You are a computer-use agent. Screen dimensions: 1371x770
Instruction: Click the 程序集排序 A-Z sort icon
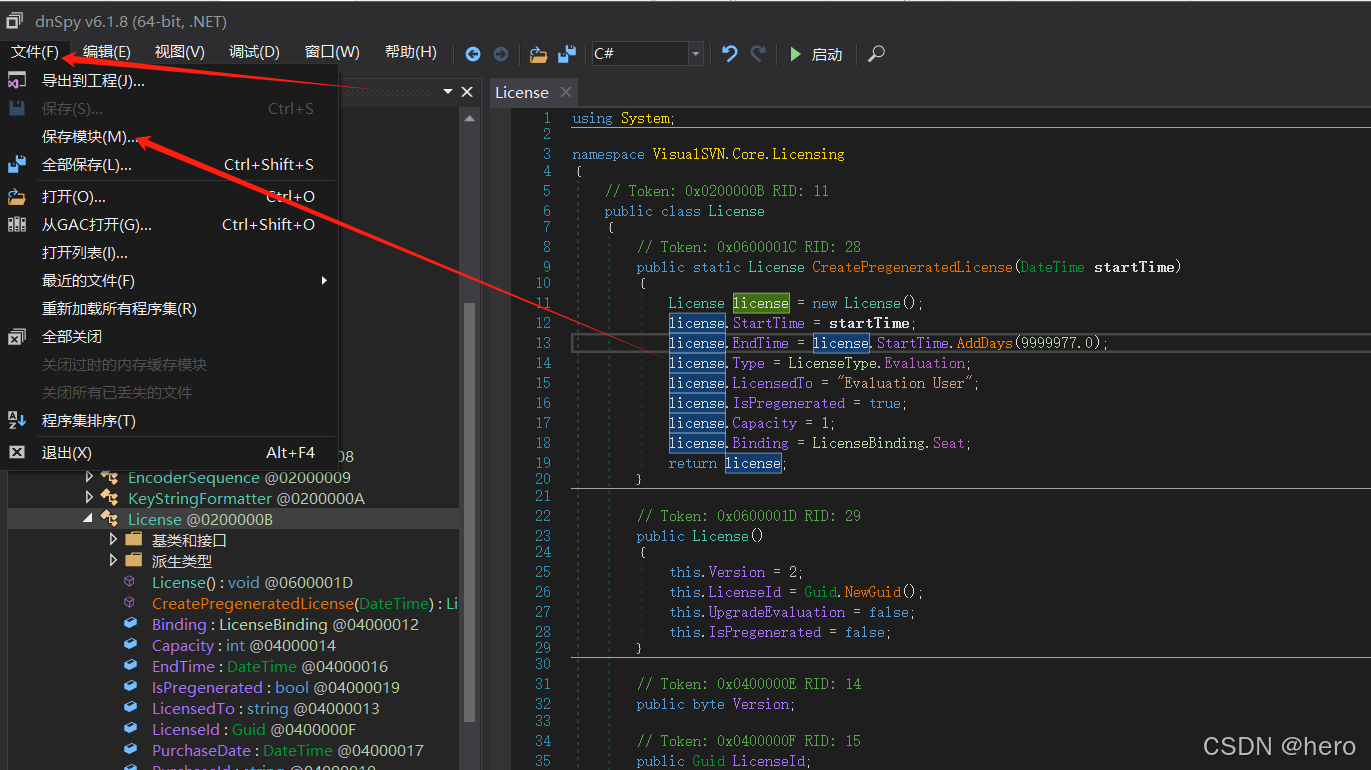pyautogui.click(x=17, y=421)
